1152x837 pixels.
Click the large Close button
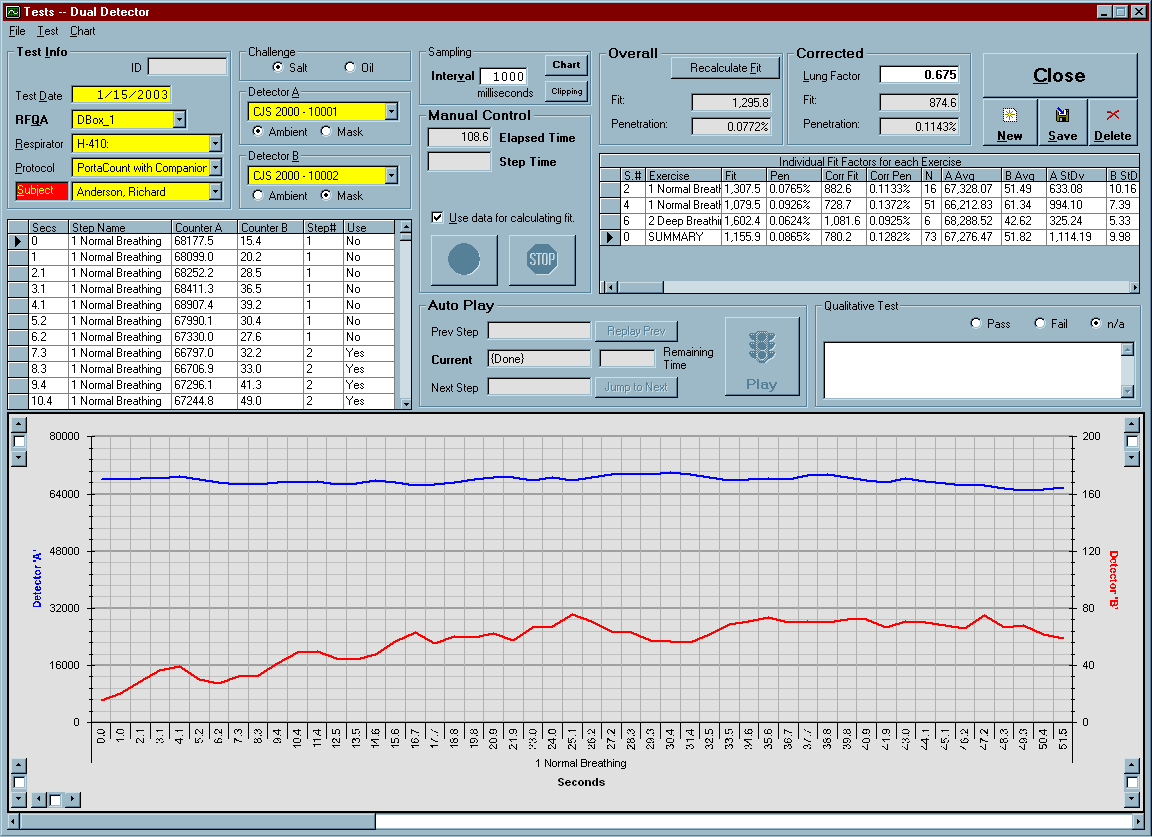point(1059,76)
